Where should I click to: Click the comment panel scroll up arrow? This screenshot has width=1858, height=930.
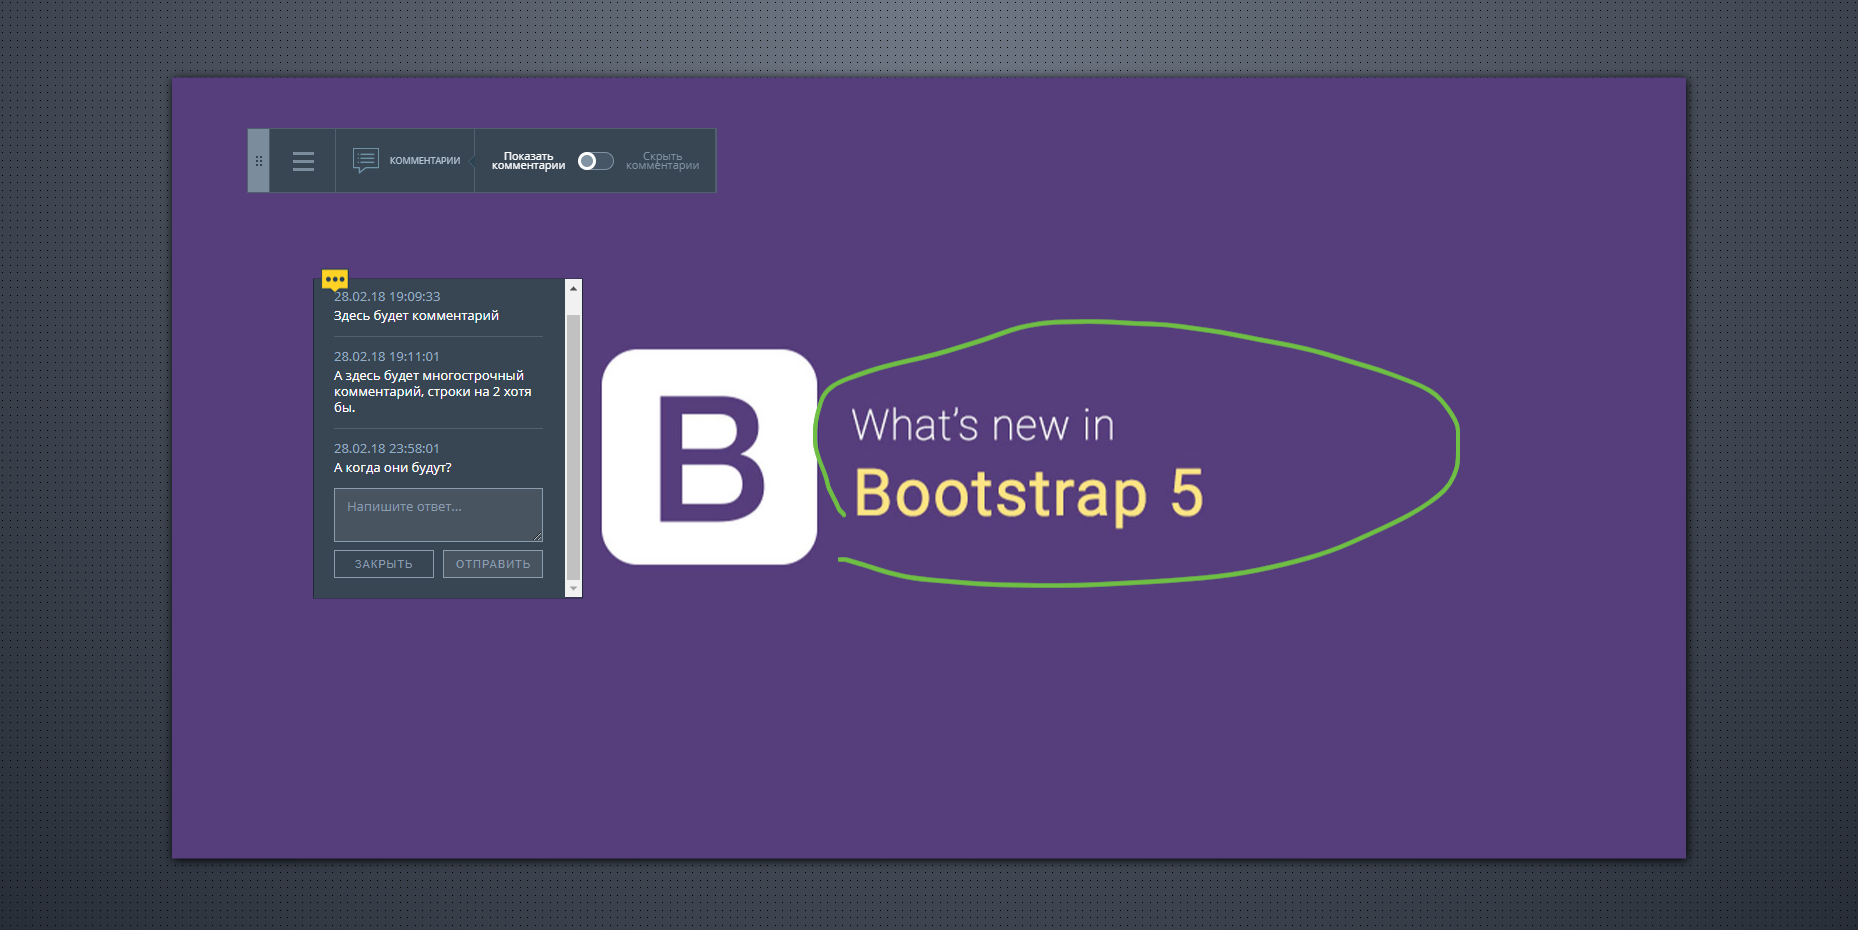[574, 288]
